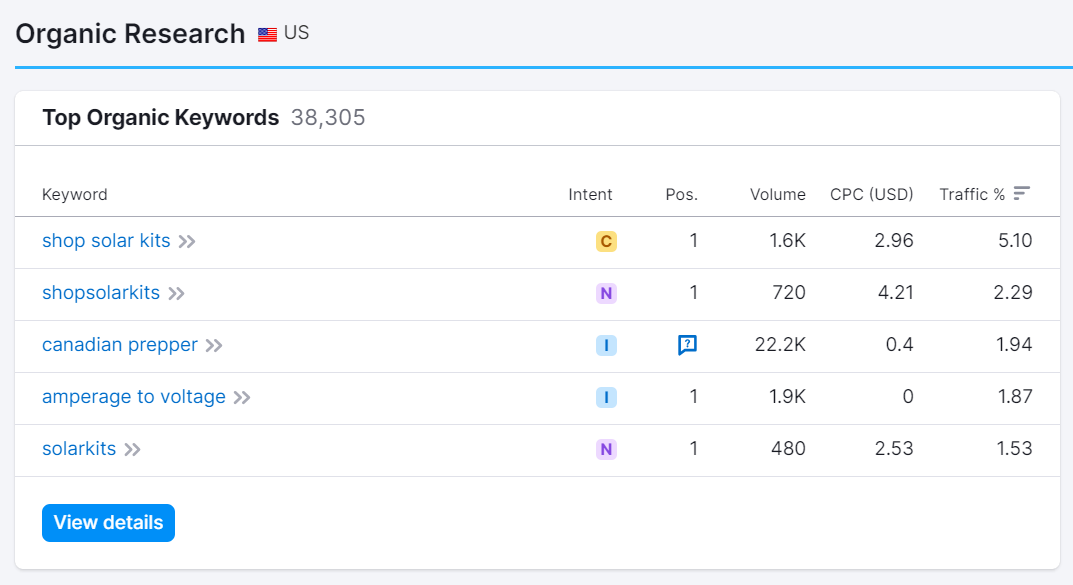Viewport: 1073px width, 585px height.
Task: Open the shop solar kits keyword link
Action: coord(106,241)
